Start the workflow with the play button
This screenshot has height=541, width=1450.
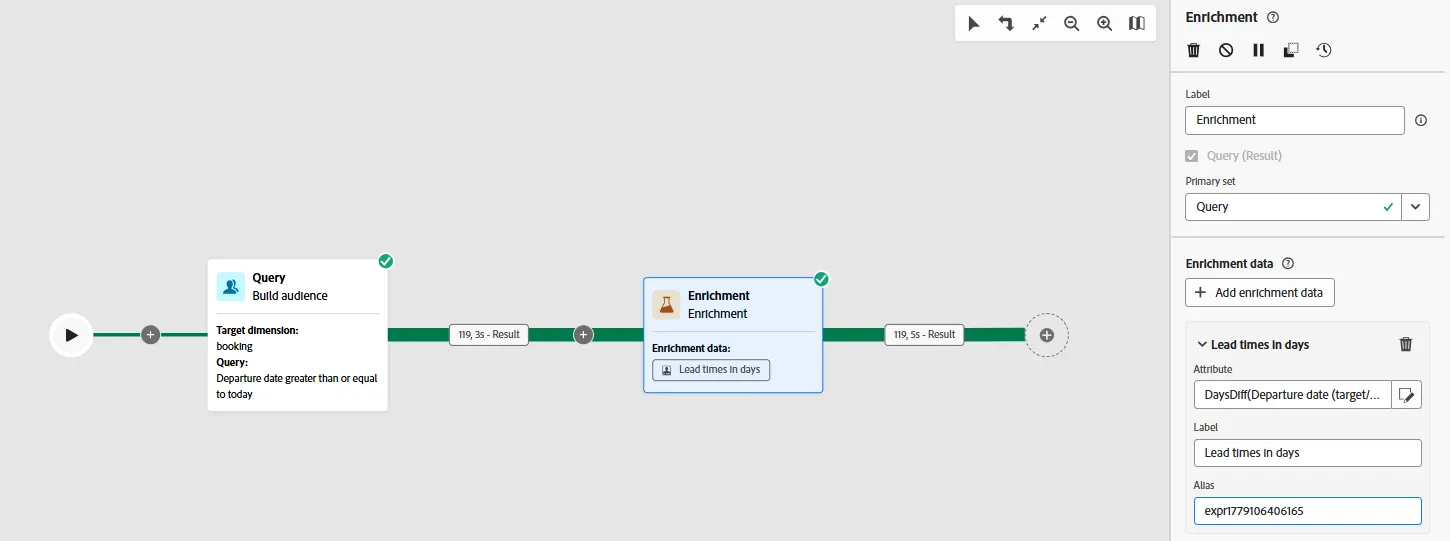[x=71, y=335]
